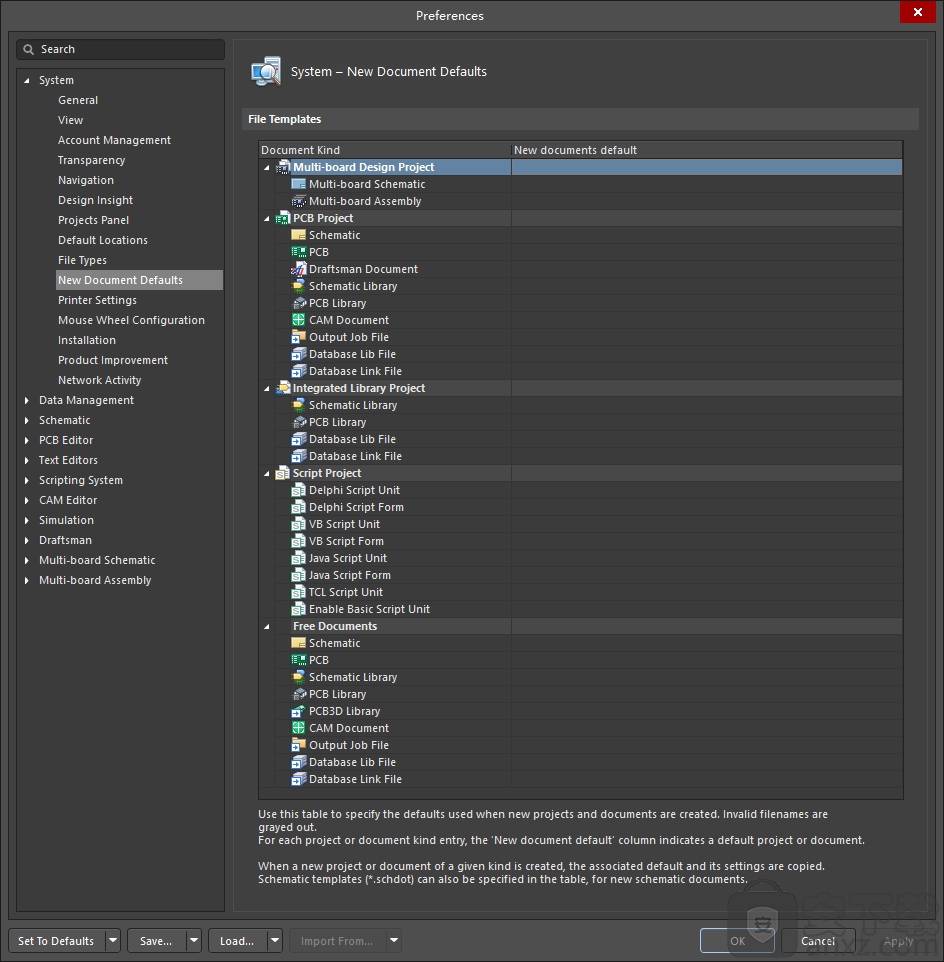
Task: Click the VB Script Form icon
Action: tap(298, 541)
